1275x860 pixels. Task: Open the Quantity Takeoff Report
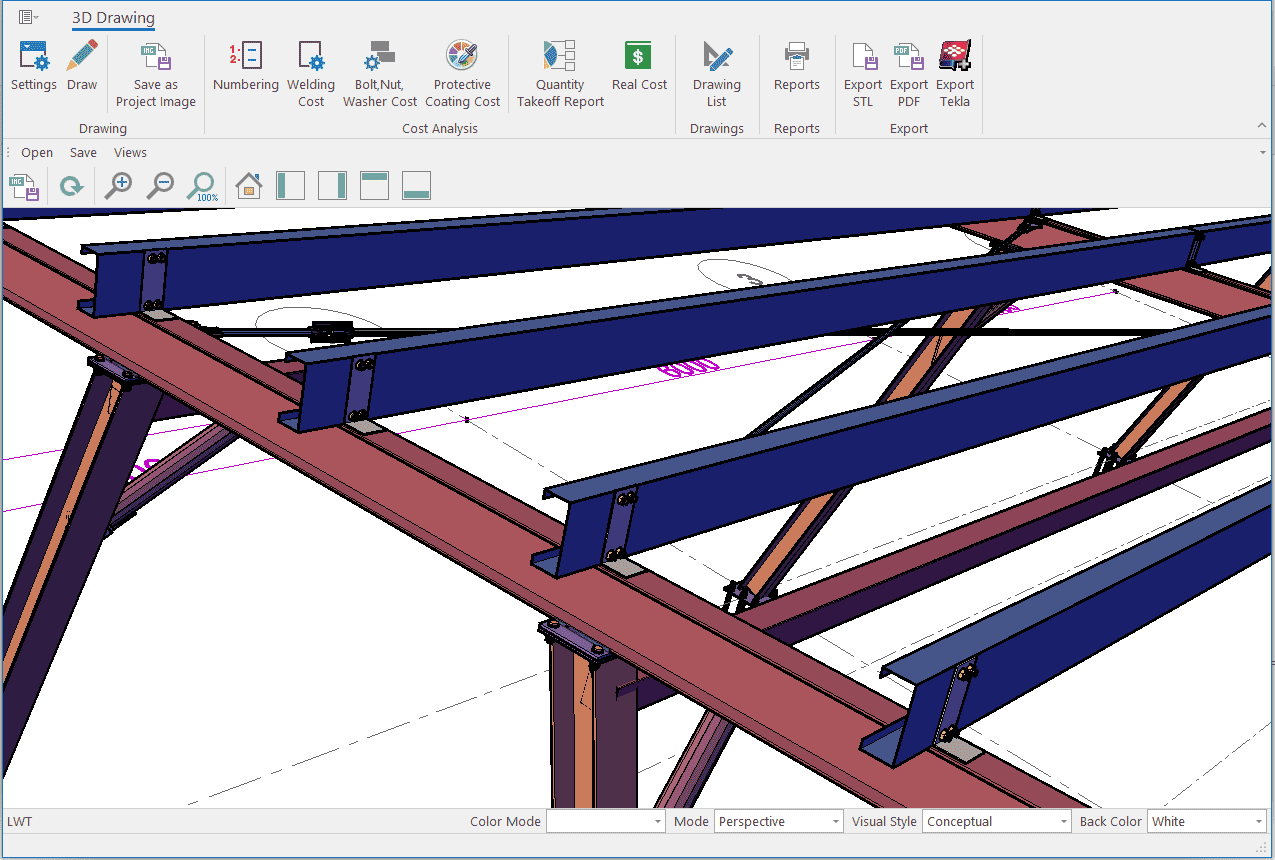pos(560,75)
